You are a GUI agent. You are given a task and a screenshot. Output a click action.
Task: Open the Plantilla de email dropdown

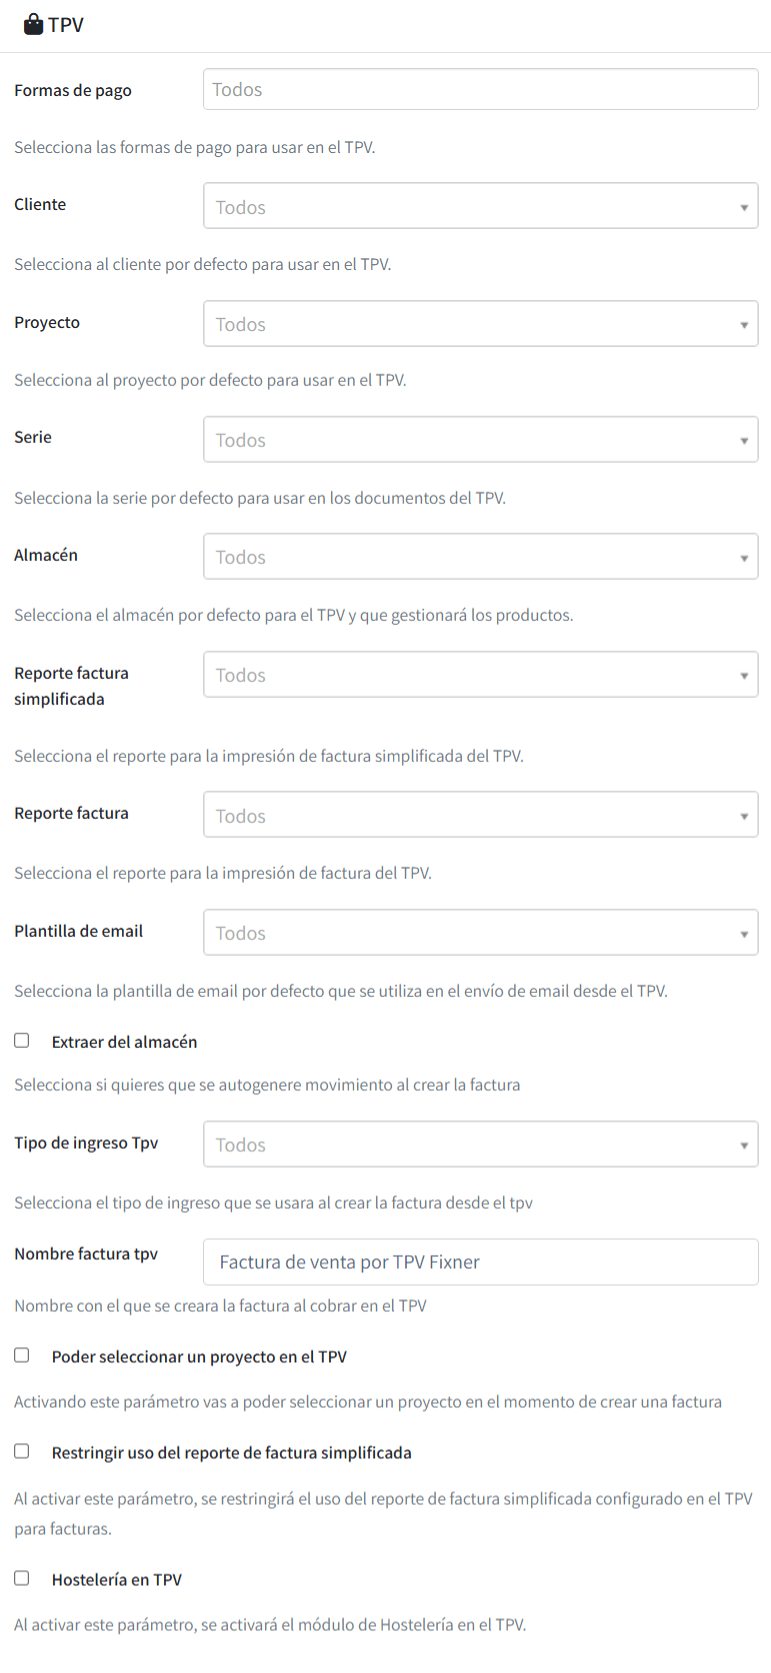pos(481,933)
